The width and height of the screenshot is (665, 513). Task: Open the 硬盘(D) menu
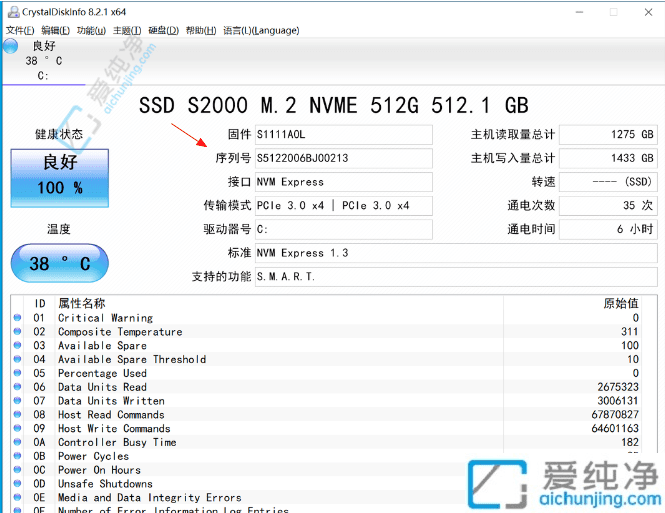163,31
